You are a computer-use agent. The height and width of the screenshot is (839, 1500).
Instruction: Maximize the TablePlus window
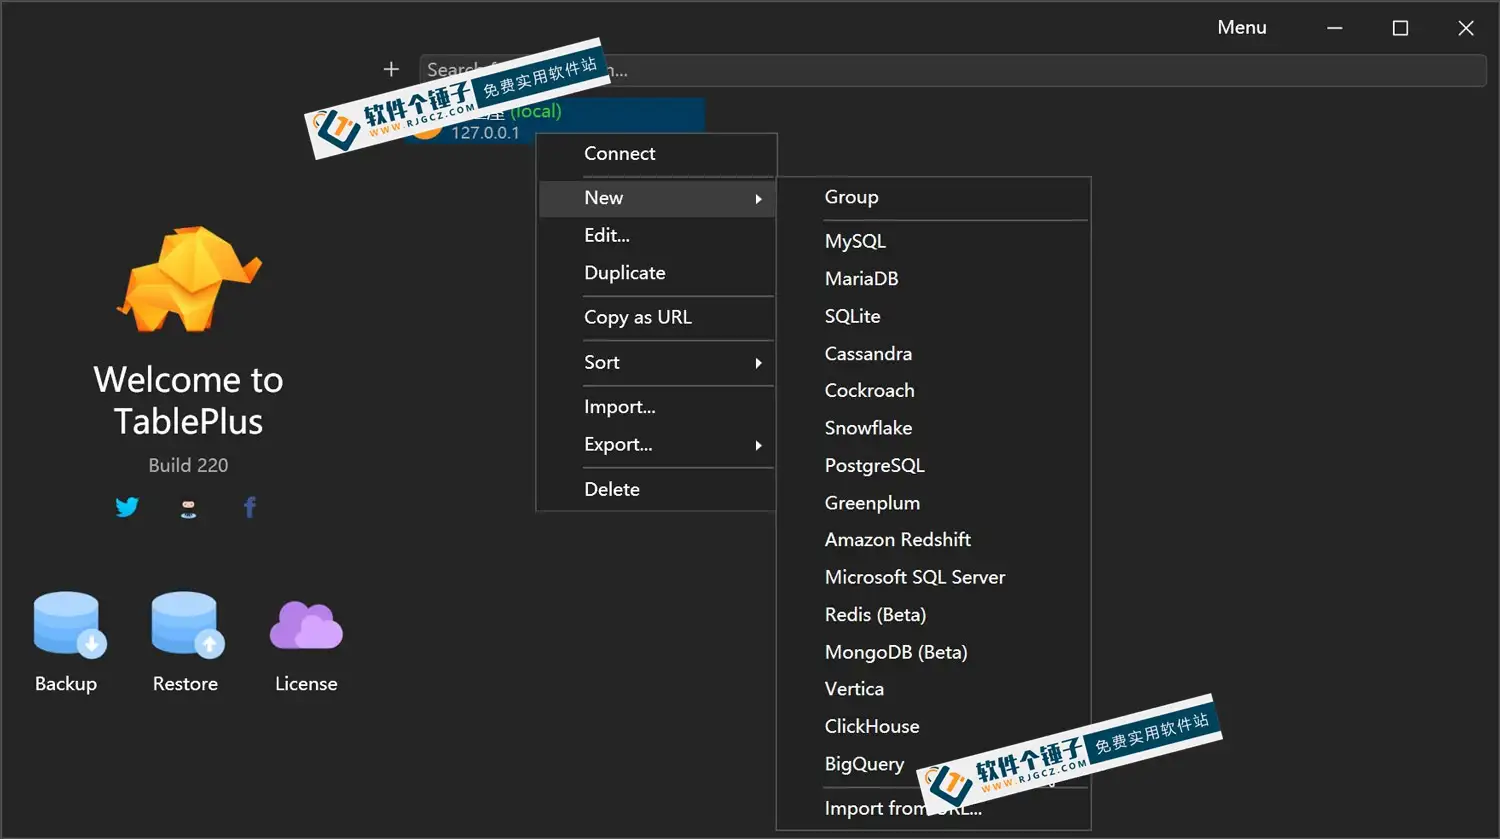pyautogui.click(x=1400, y=28)
